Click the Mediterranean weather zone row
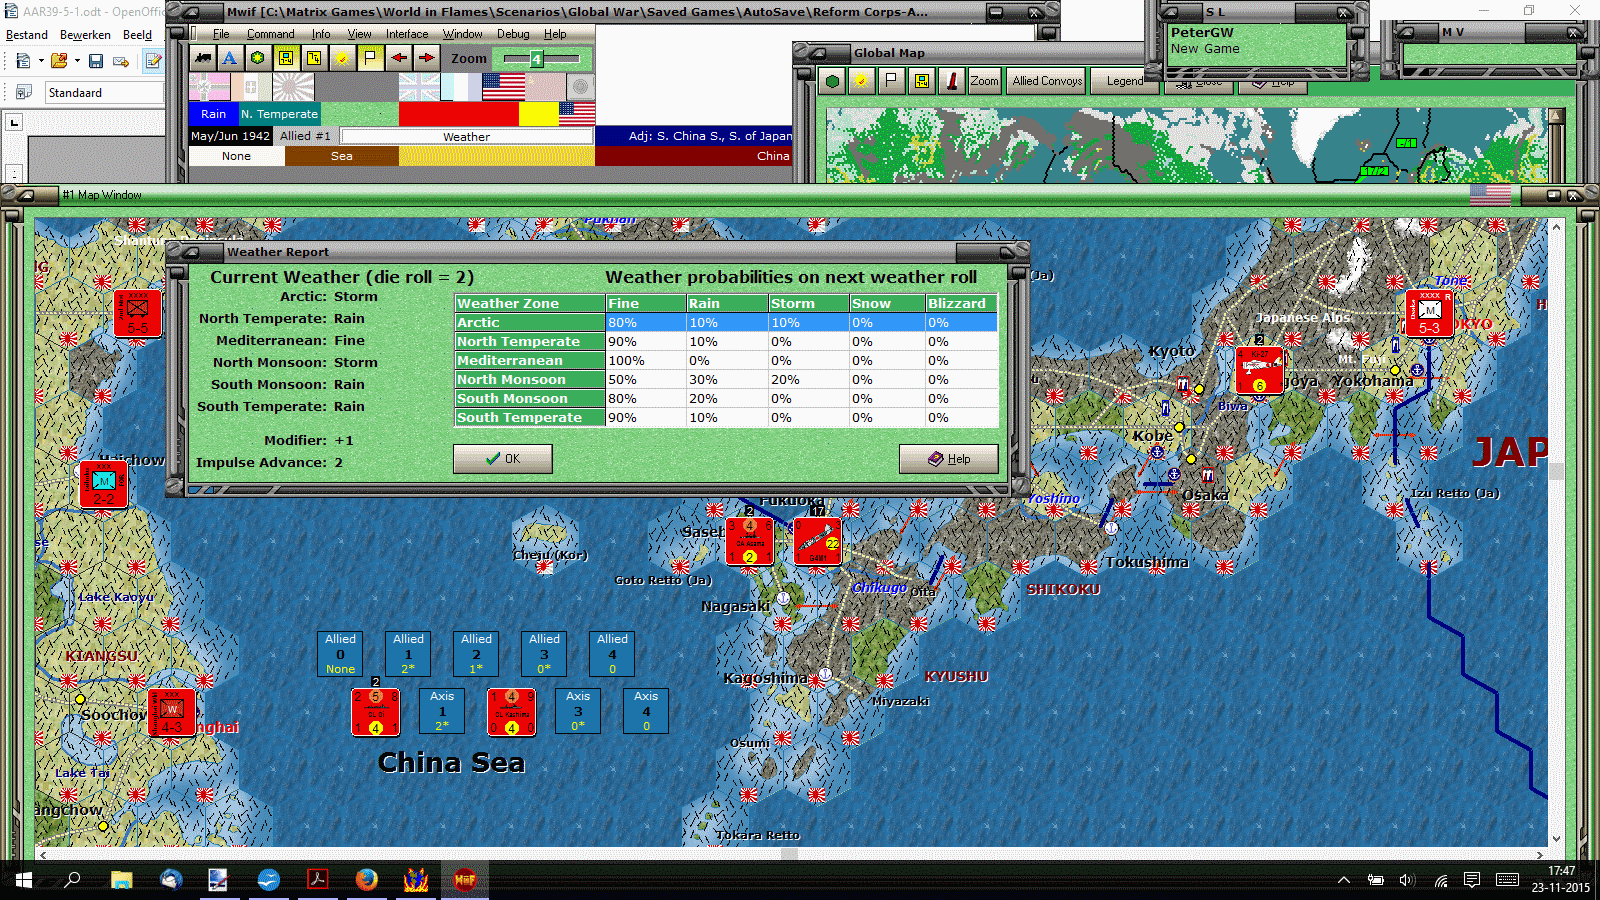 (726, 360)
